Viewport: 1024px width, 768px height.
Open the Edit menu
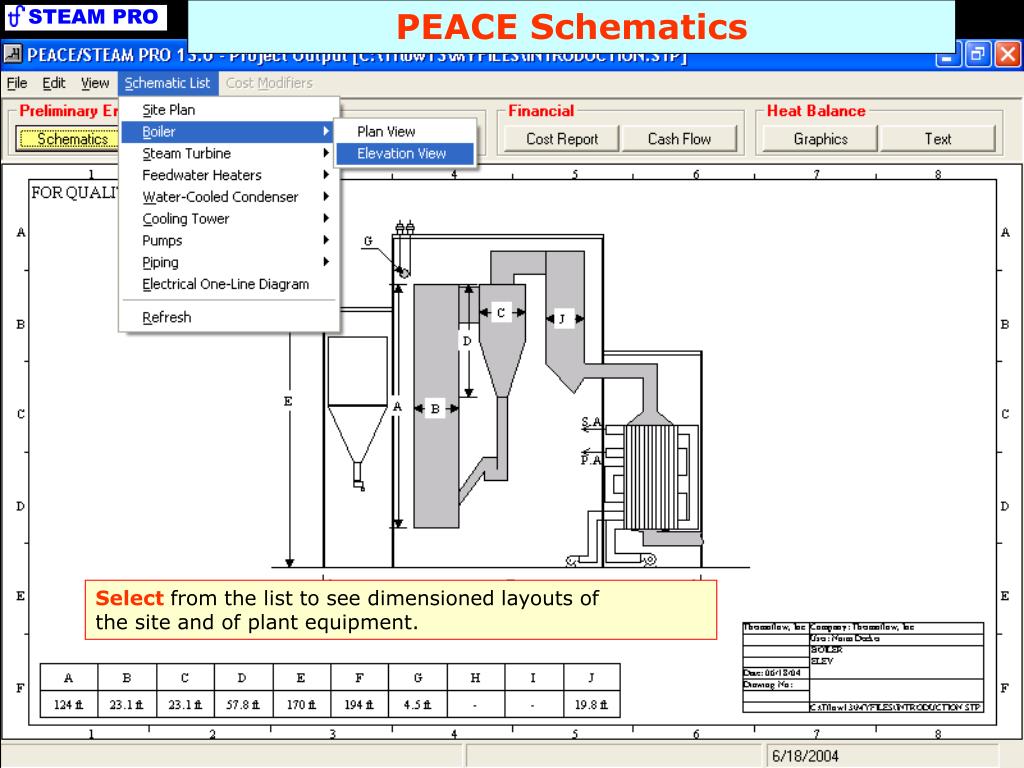(54, 83)
